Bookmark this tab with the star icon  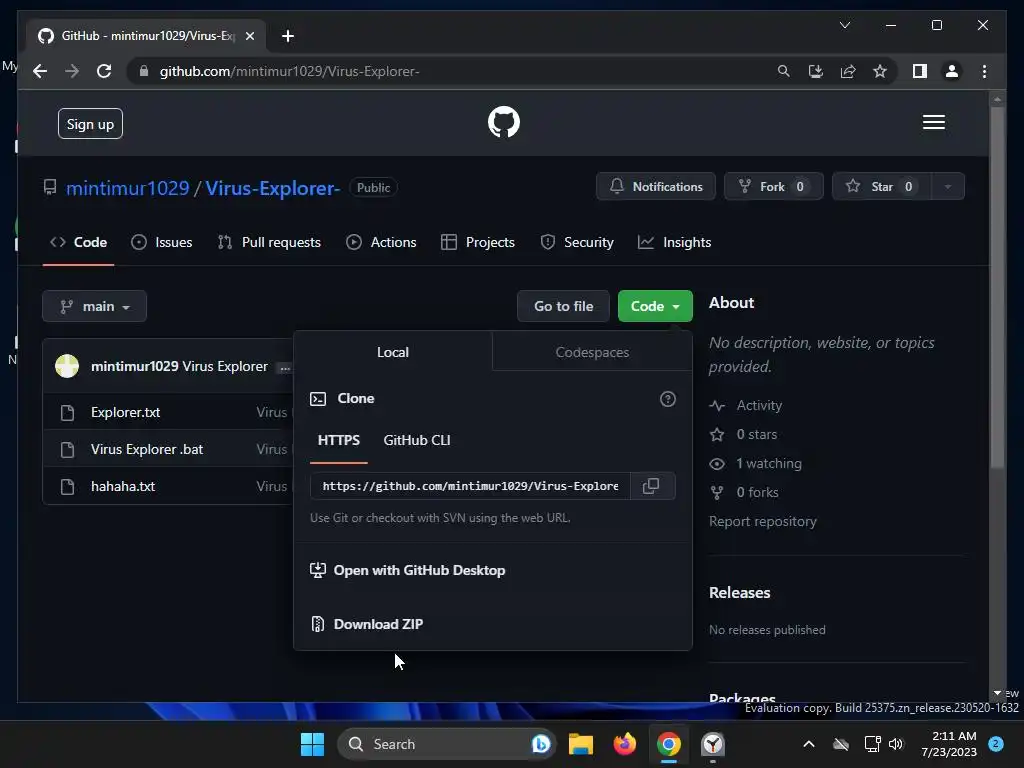pos(880,71)
